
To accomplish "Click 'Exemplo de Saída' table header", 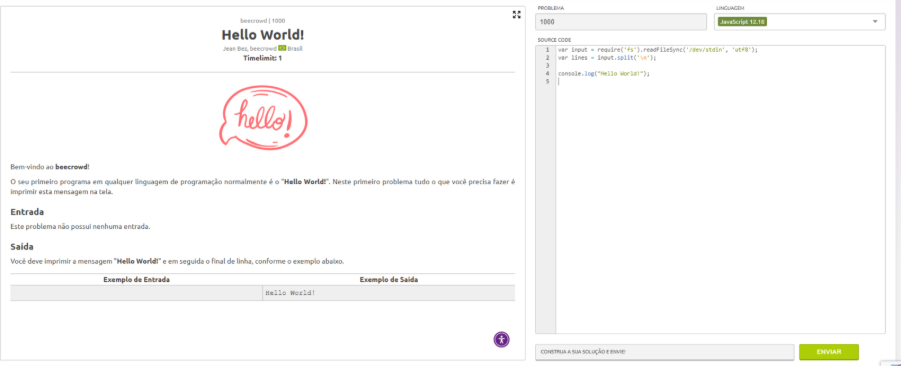I will 388,279.
